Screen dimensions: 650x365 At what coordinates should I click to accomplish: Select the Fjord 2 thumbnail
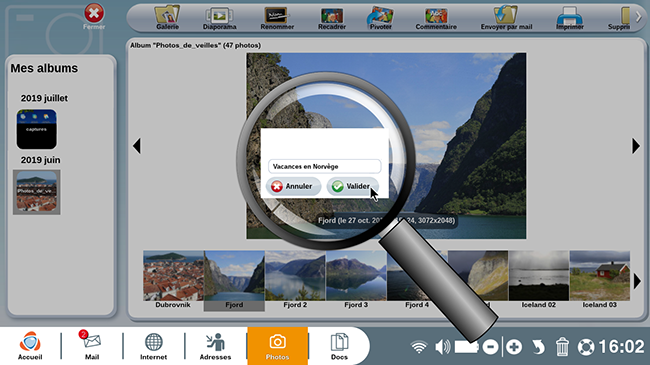[295, 280]
